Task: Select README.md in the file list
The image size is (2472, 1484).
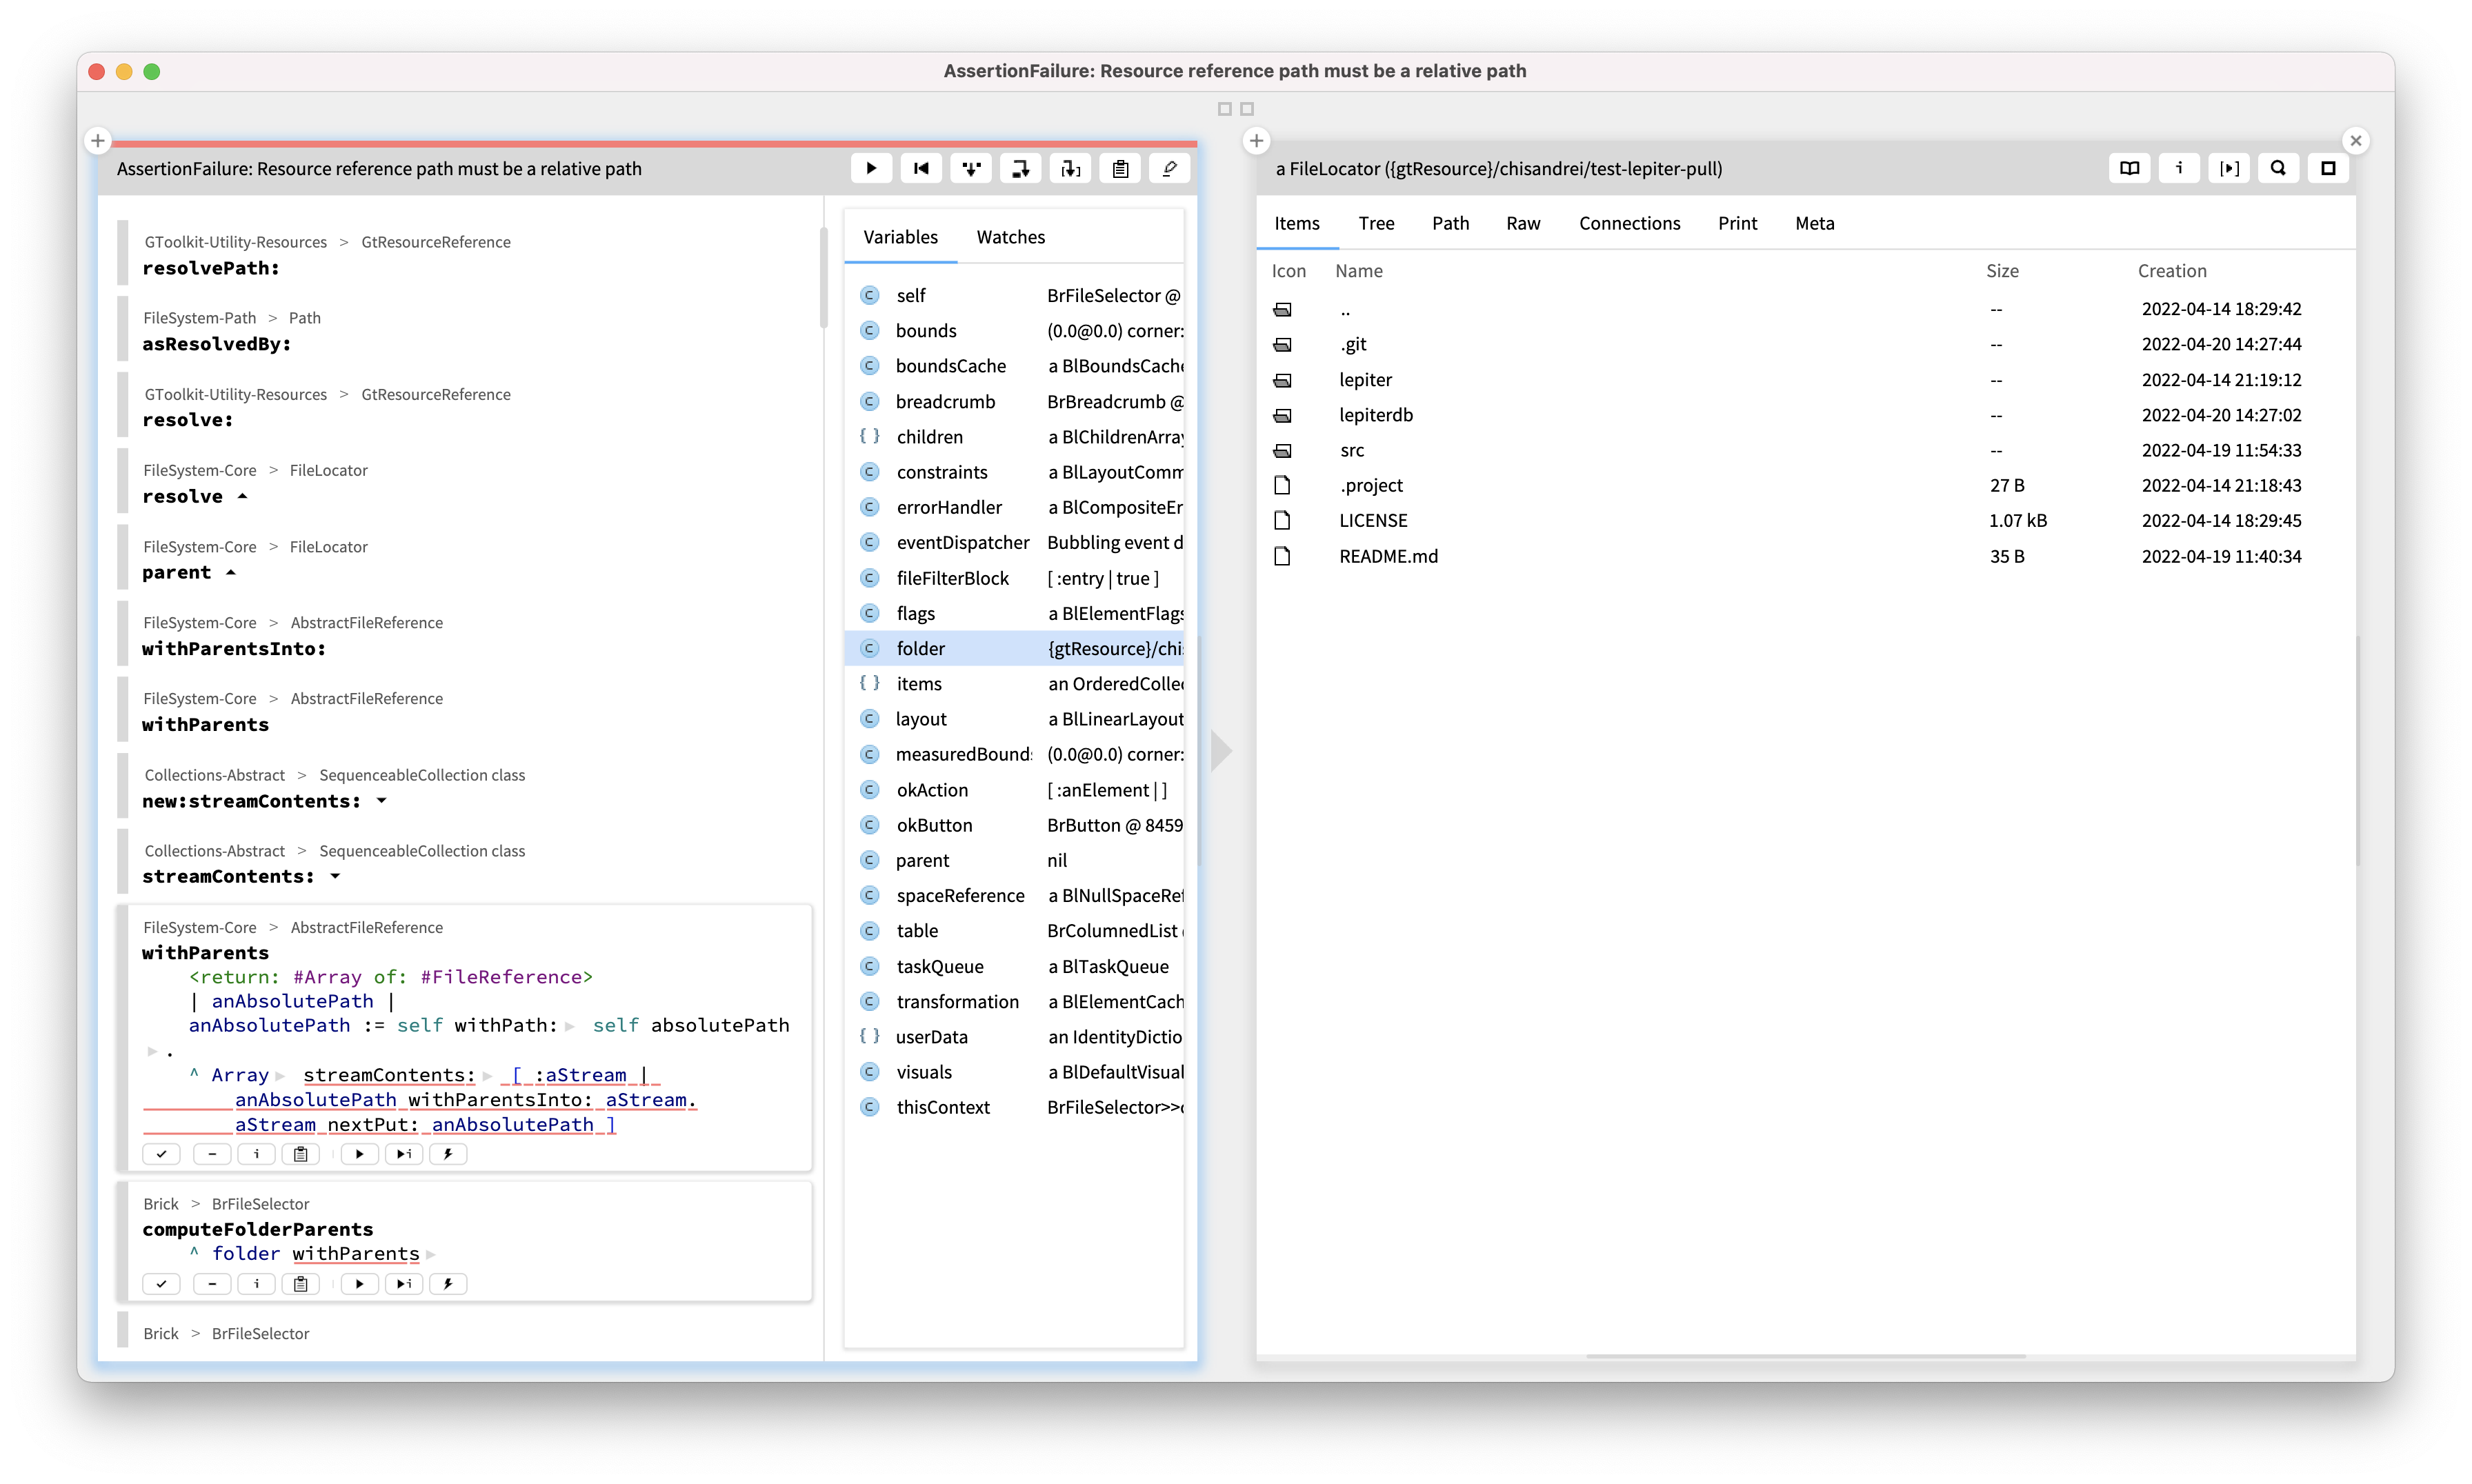Action: coord(1389,556)
